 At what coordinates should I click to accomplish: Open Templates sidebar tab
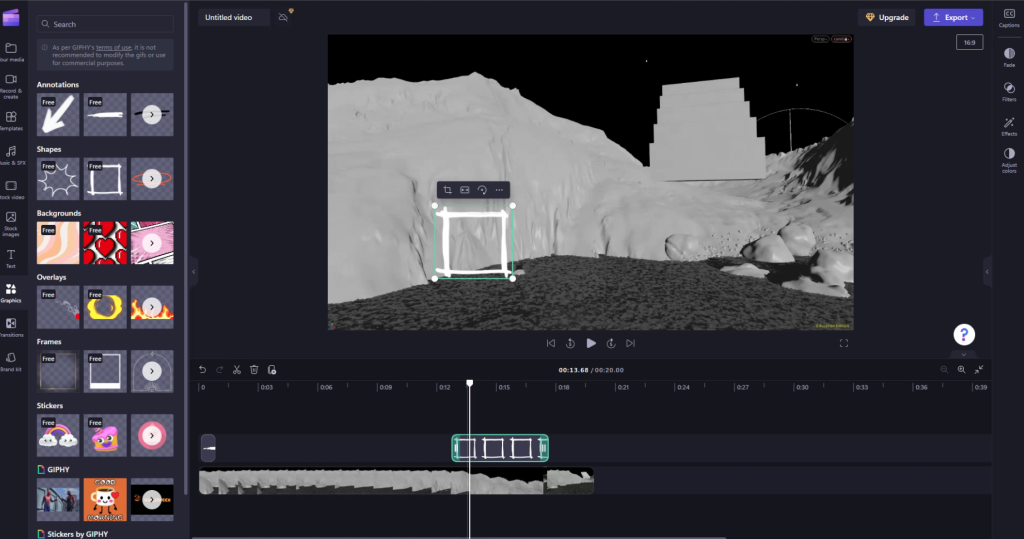11,121
